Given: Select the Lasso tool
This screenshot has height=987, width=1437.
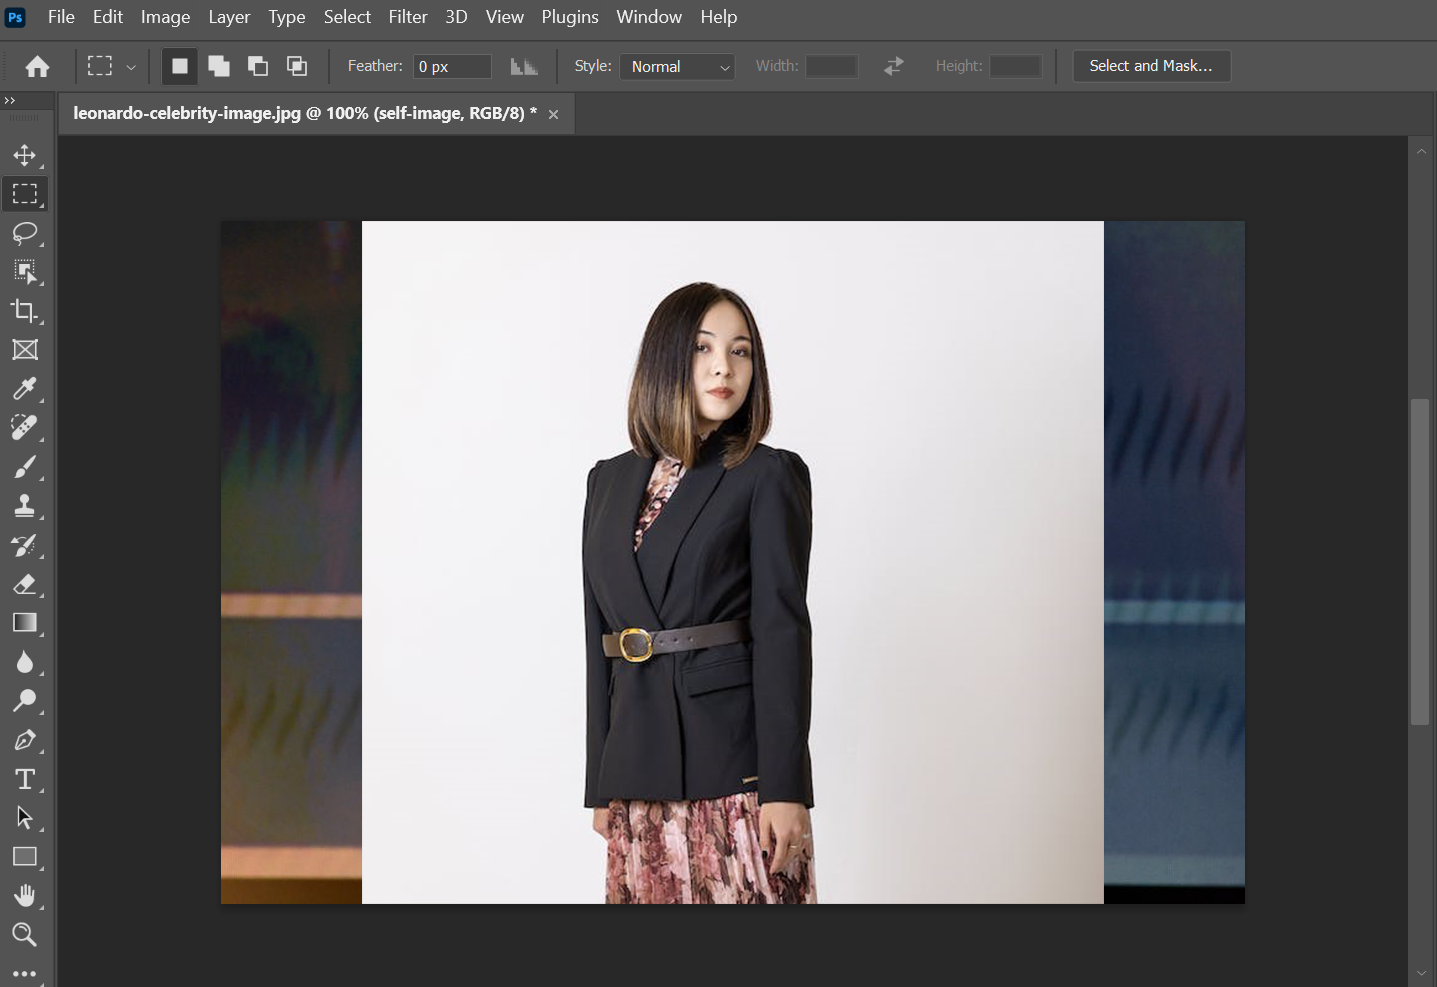Looking at the screenshot, I should 25,233.
